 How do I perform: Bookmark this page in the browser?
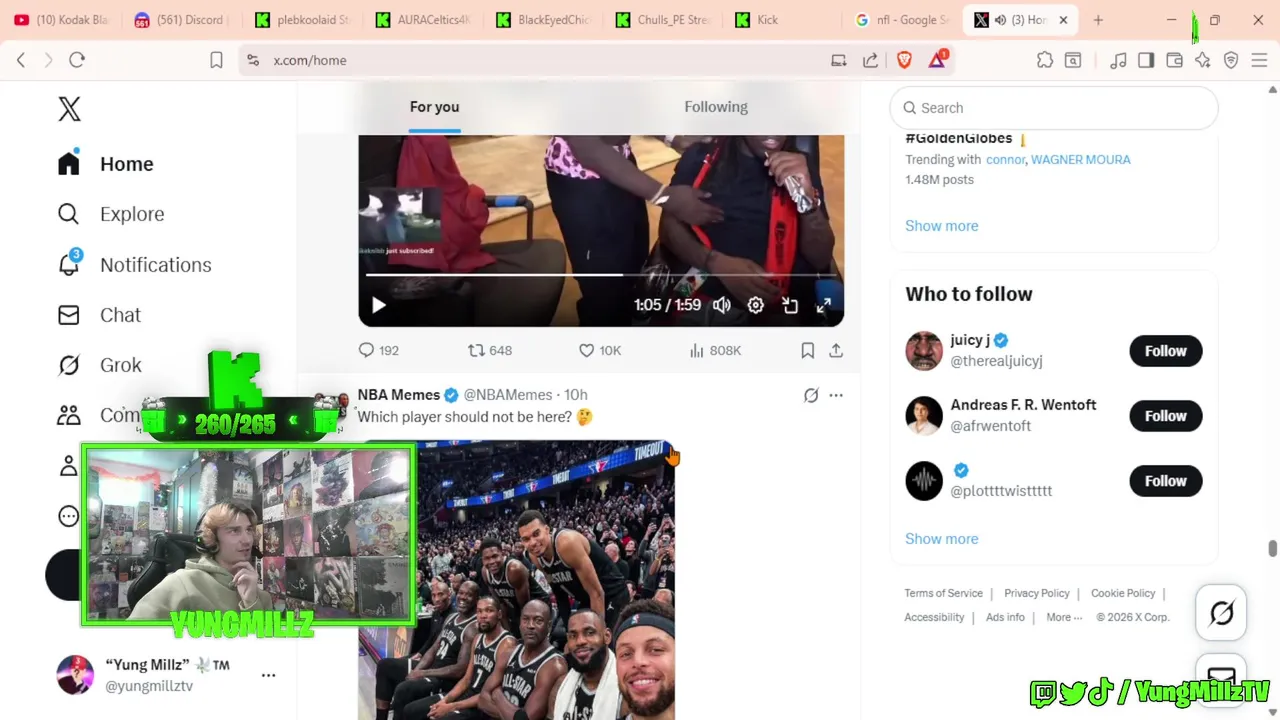tap(216, 60)
